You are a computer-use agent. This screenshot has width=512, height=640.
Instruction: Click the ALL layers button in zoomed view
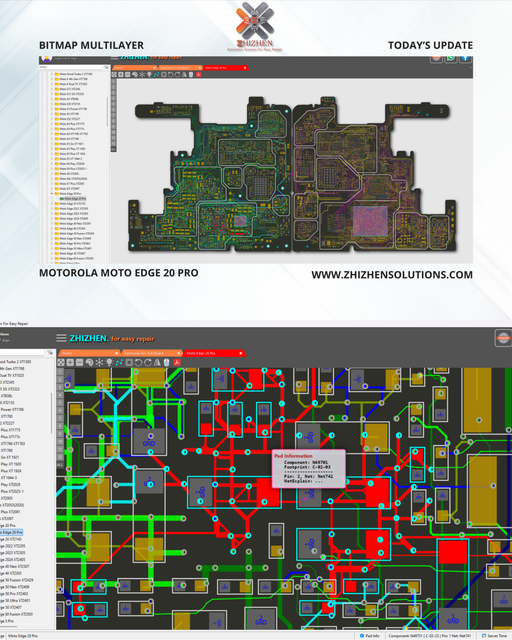(x=60, y=465)
